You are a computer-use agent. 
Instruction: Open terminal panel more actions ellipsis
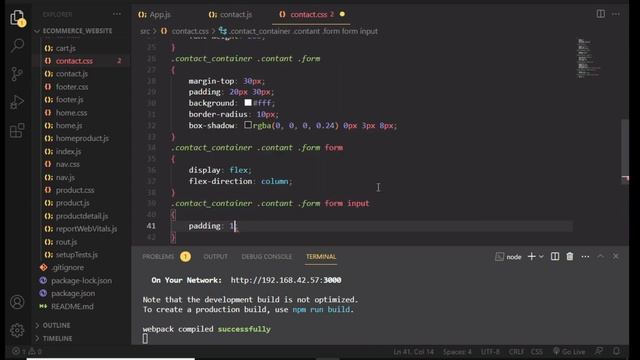coord(585,257)
